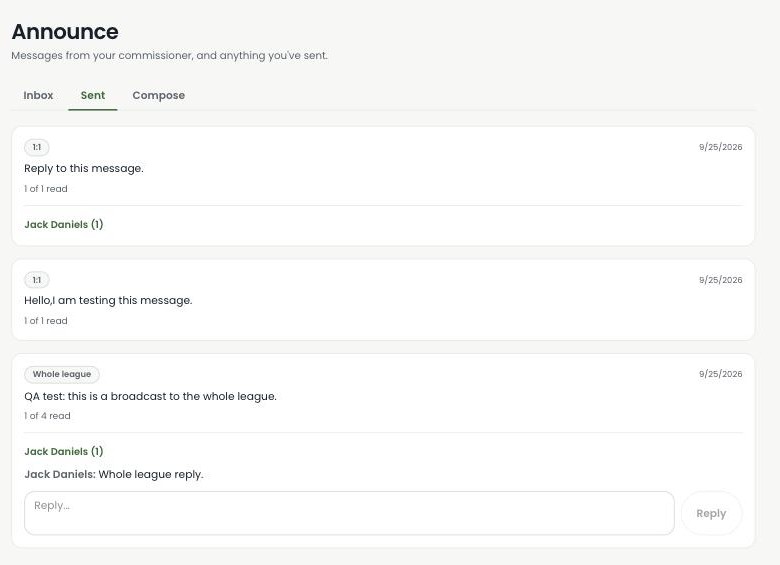Click '1 of 1 read' under 'Reply to this message'
This screenshot has height=565, width=780.
pos(46,188)
